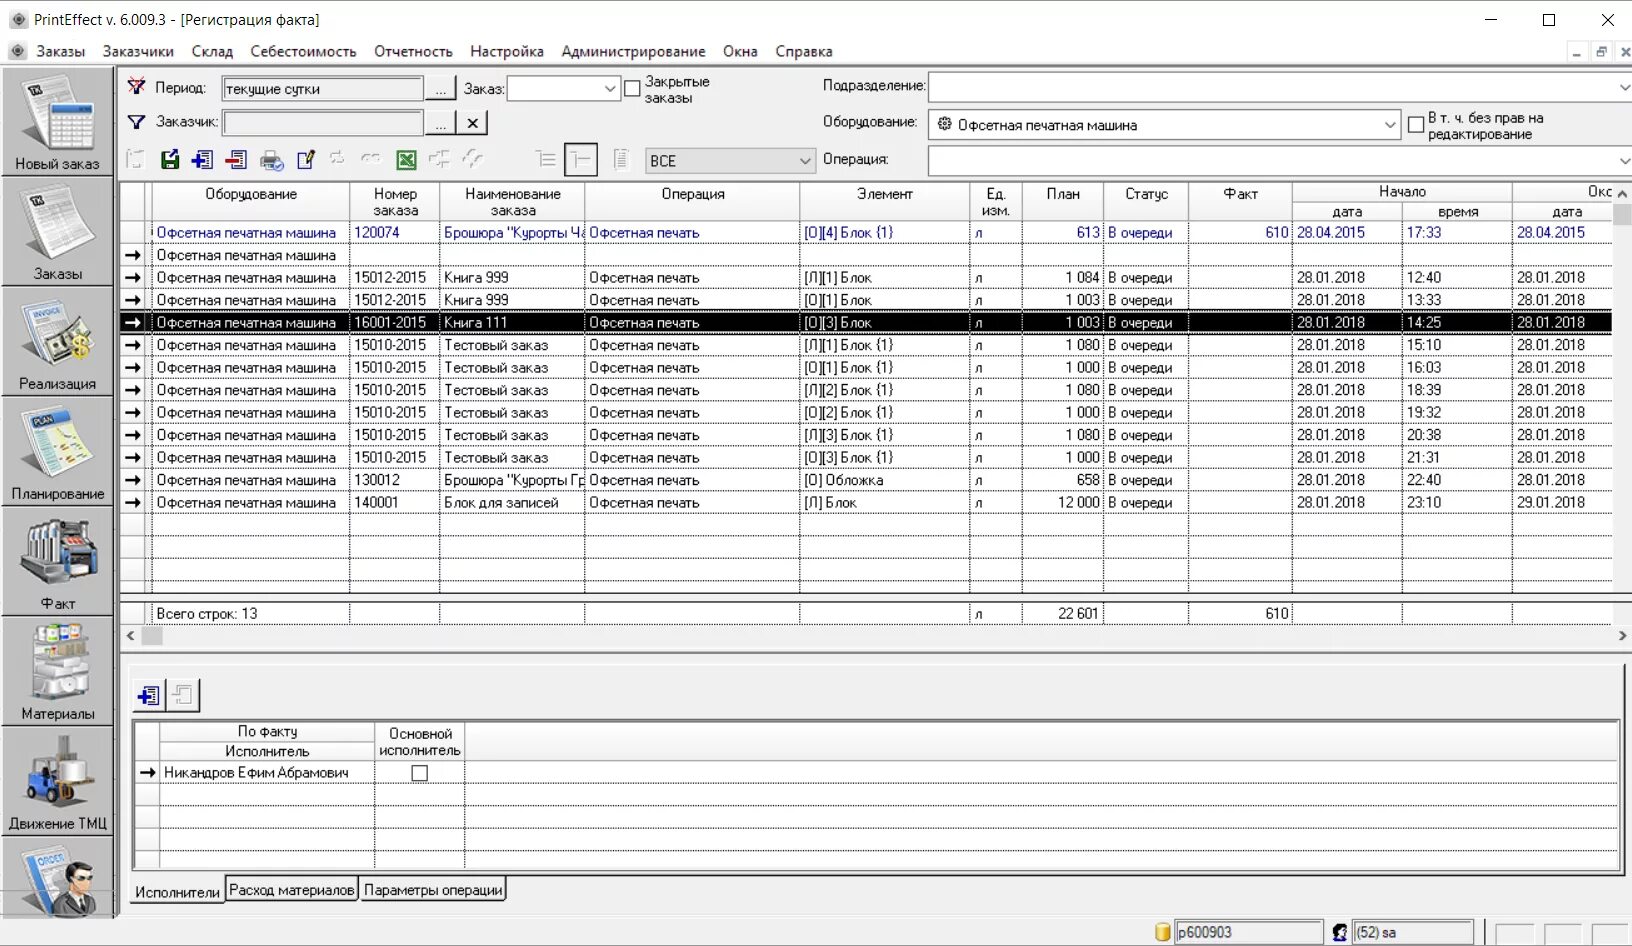
Task: Click the list-view icon left of the ВСЕ box
Action: [x=621, y=159]
